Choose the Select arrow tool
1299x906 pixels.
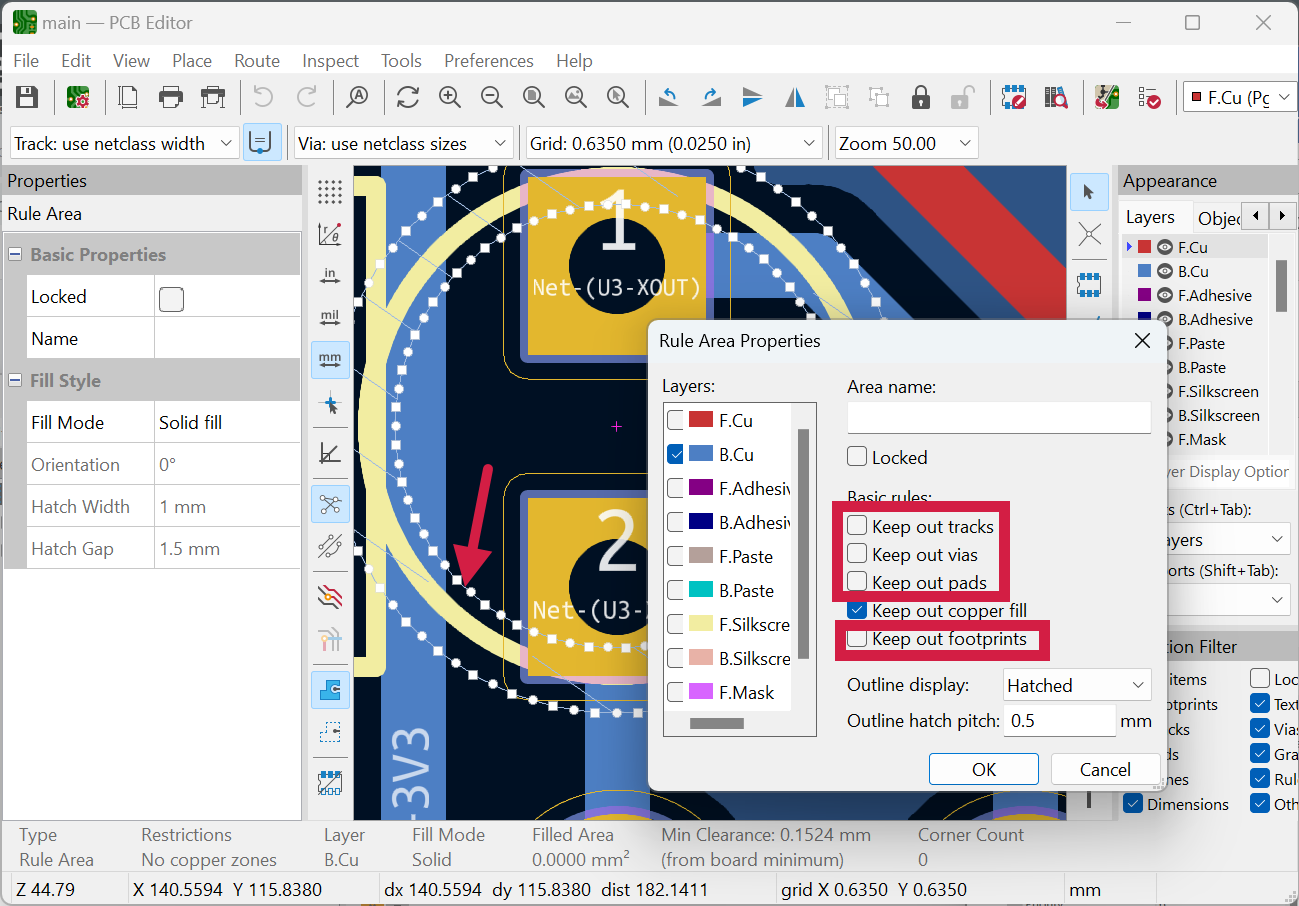1089,192
